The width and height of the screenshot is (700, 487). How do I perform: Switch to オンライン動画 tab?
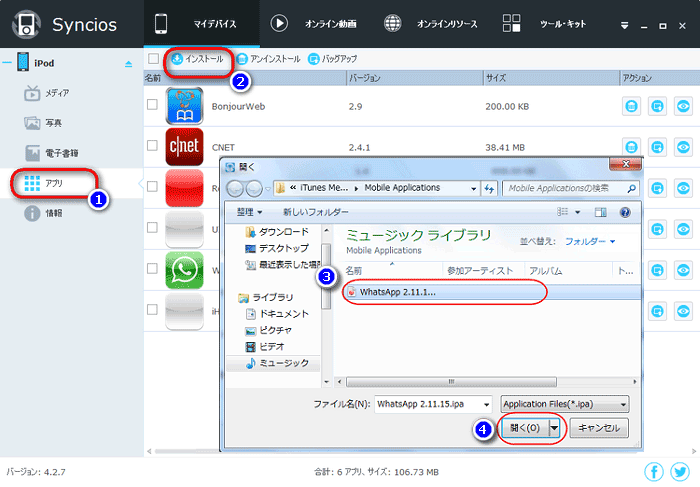coord(313,24)
